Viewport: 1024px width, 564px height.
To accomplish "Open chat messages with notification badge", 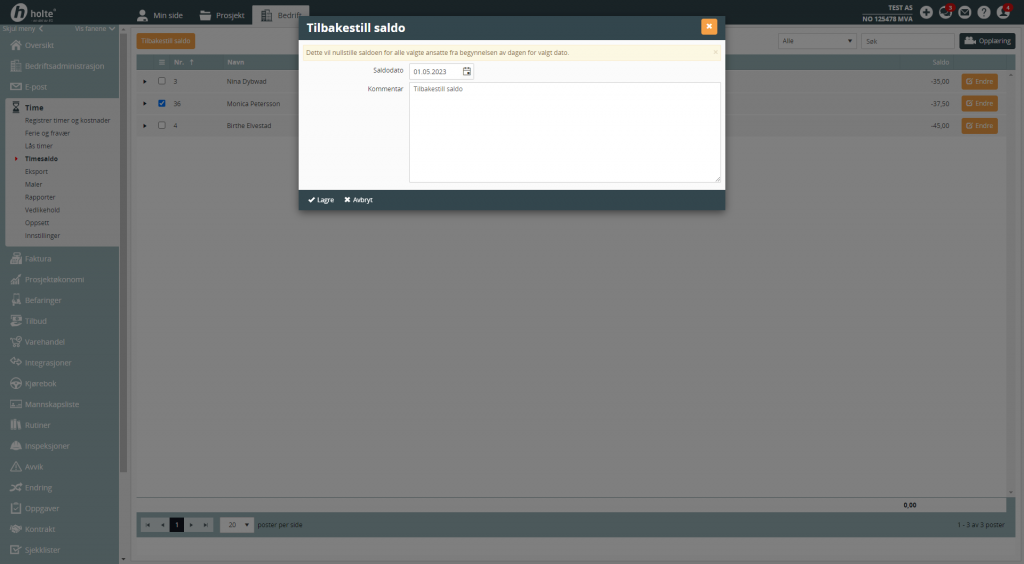I will tap(945, 12).
